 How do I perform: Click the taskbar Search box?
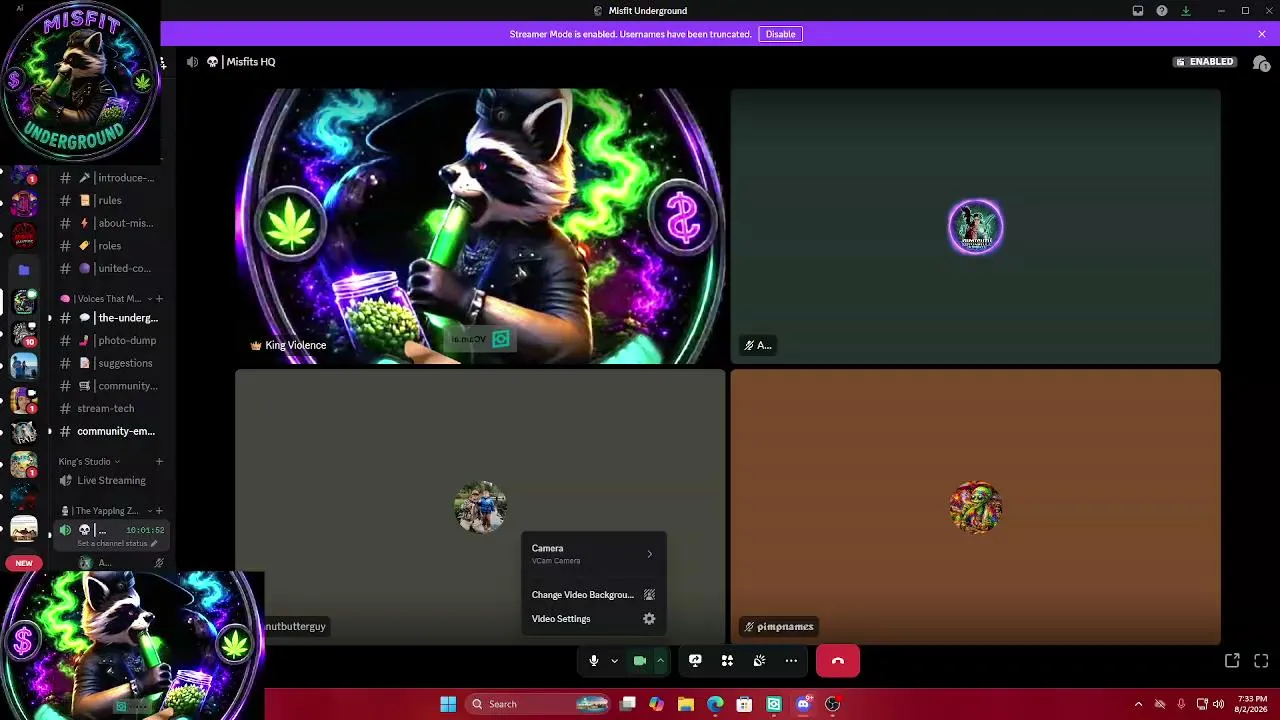(x=540, y=704)
